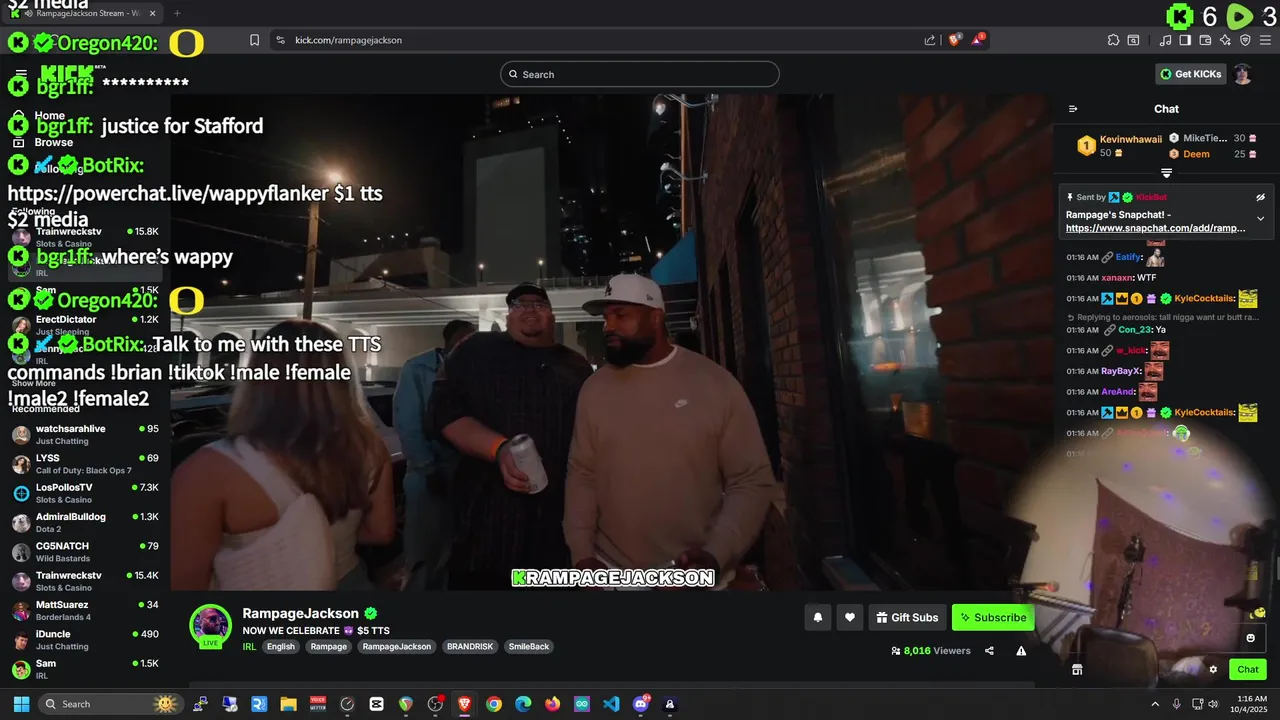1280x720 pixels.
Task: Open the browser extensions puzzle icon
Action: tap(1113, 40)
